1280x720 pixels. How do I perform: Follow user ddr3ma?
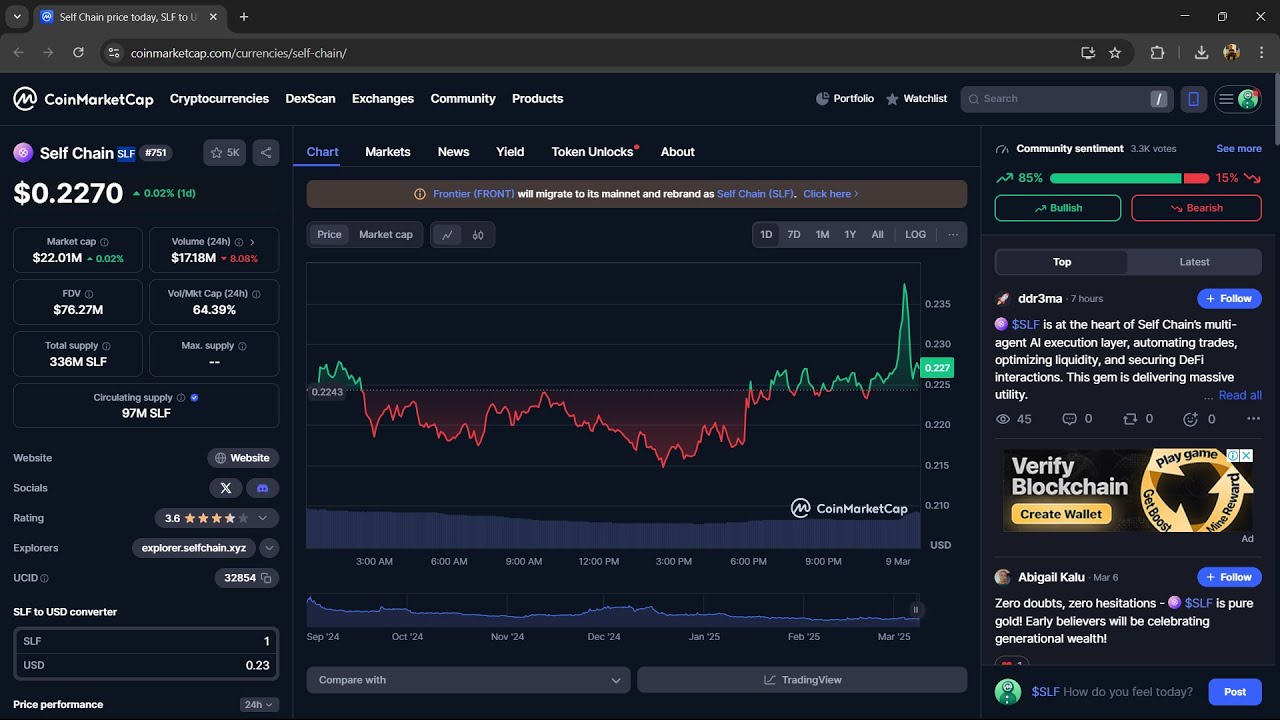click(x=1229, y=299)
